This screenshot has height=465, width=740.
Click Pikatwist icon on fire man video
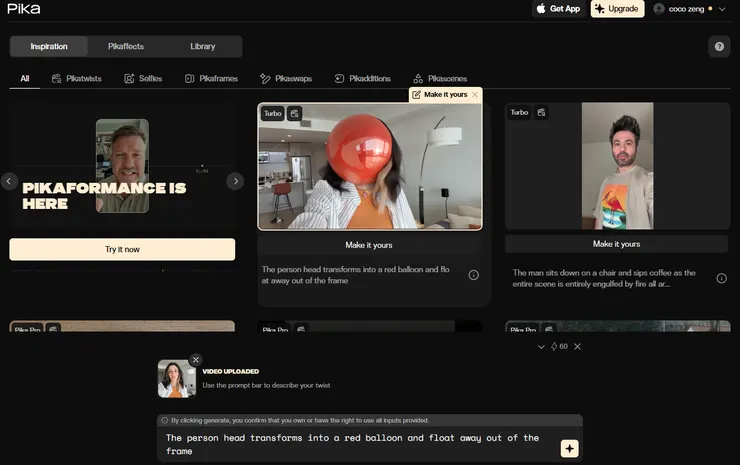(541, 112)
